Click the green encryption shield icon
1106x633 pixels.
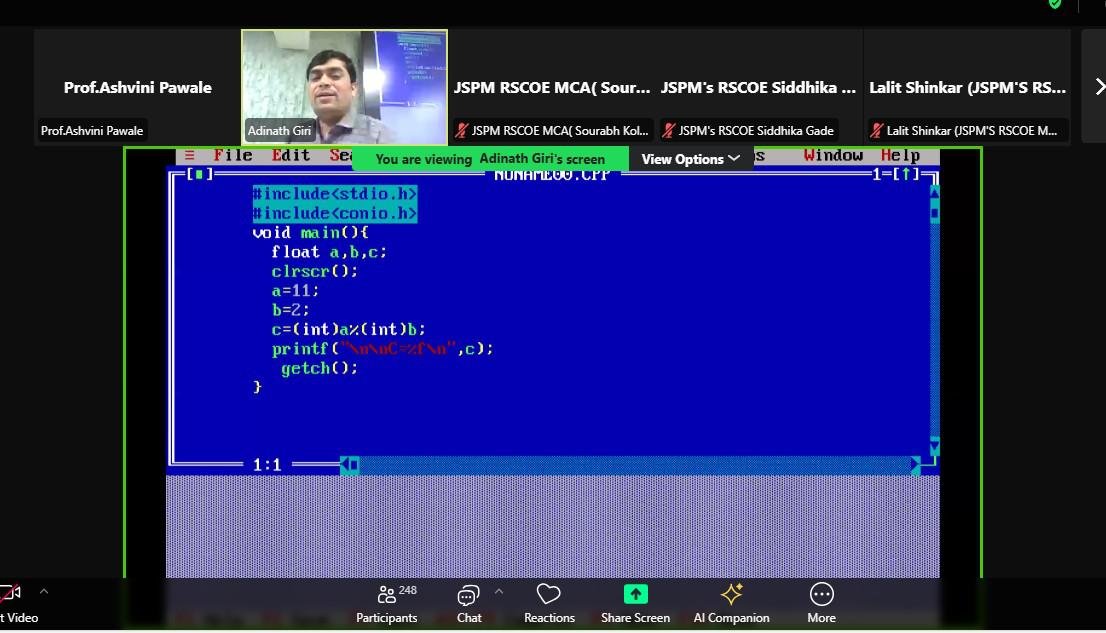click(1055, 4)
